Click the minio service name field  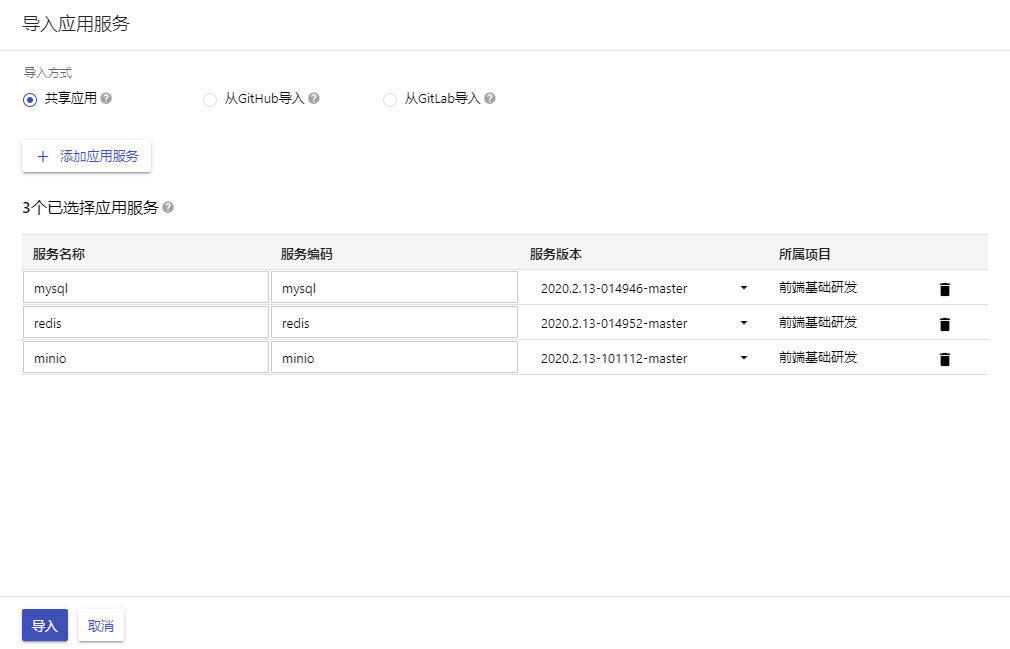pyautogui.click(x=146, y=357)
